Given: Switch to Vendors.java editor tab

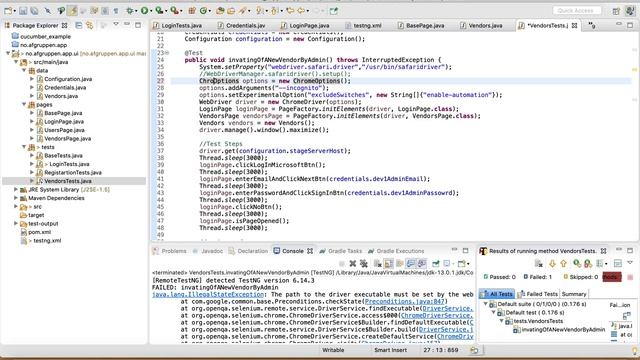Looking at the screenshot, I should click(x=481, y=25).
